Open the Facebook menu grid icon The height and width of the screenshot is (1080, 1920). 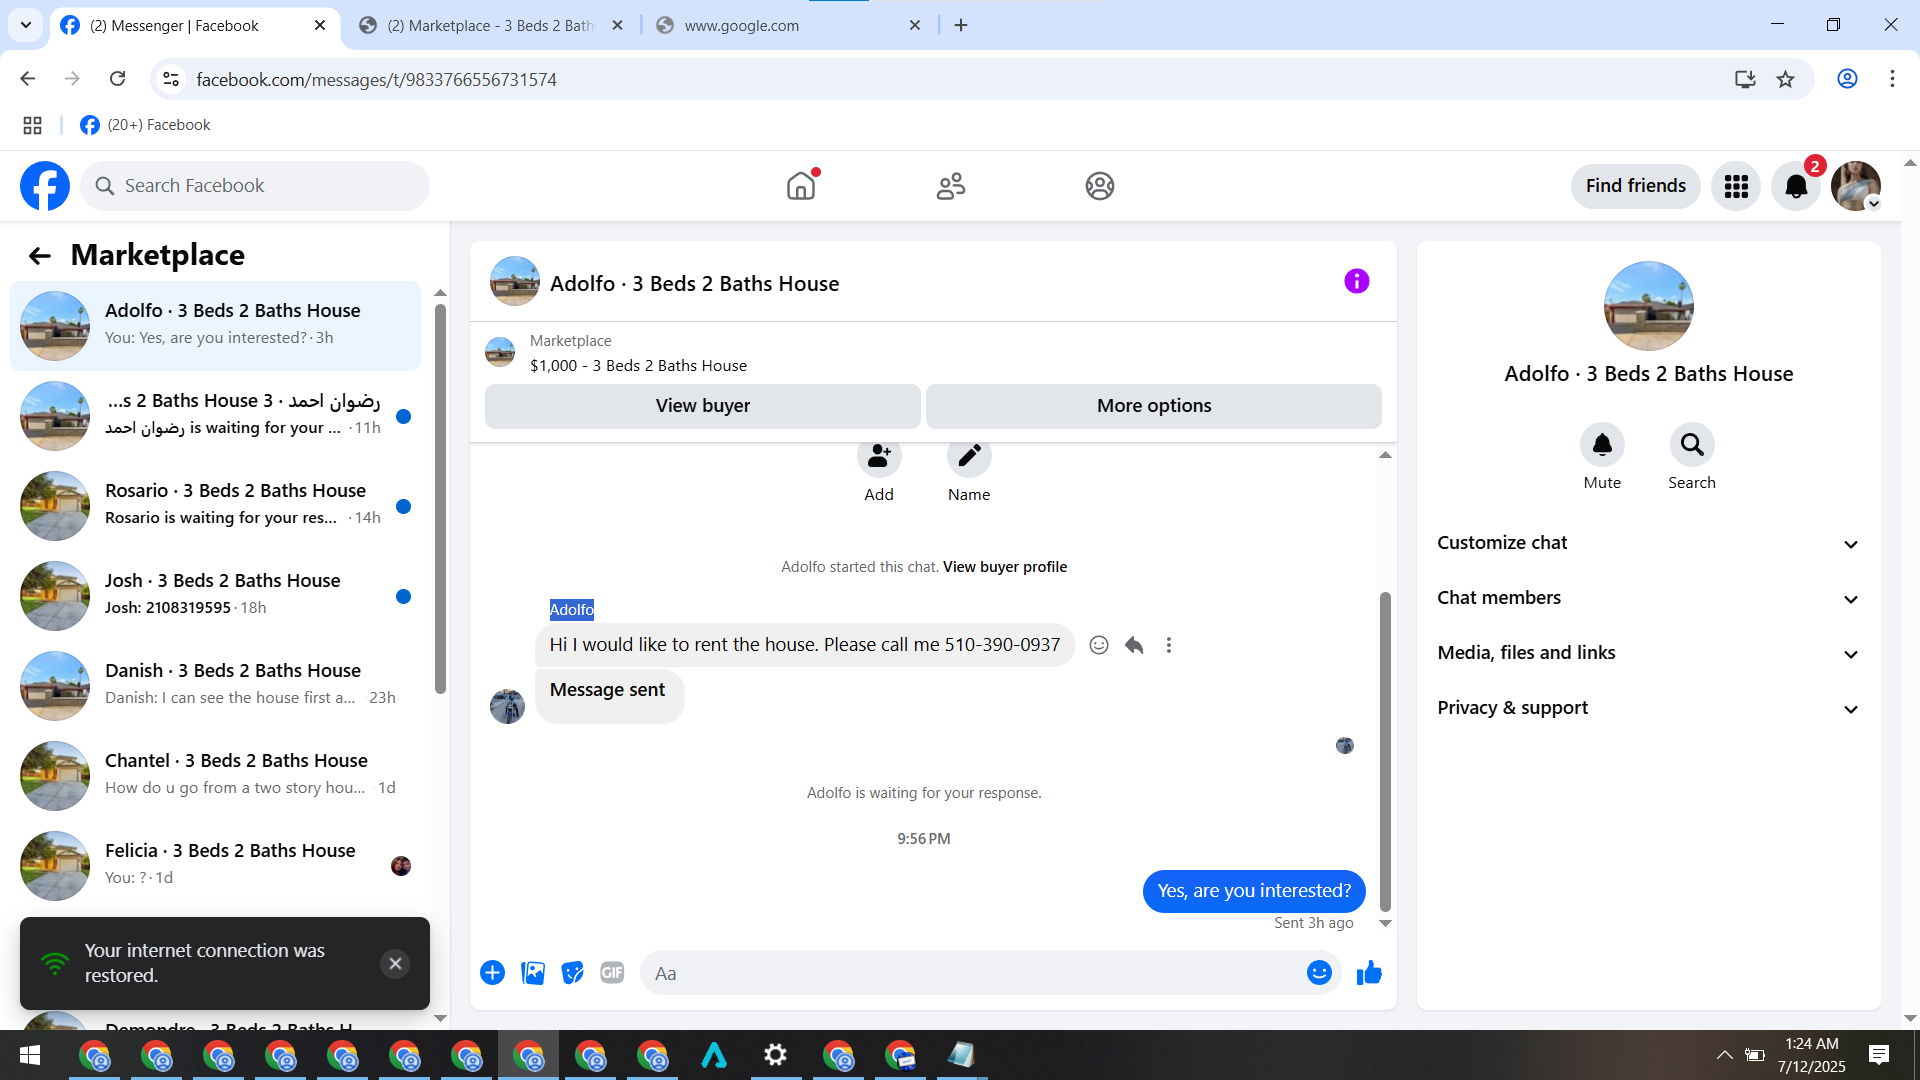click(x=1736, y=186)
